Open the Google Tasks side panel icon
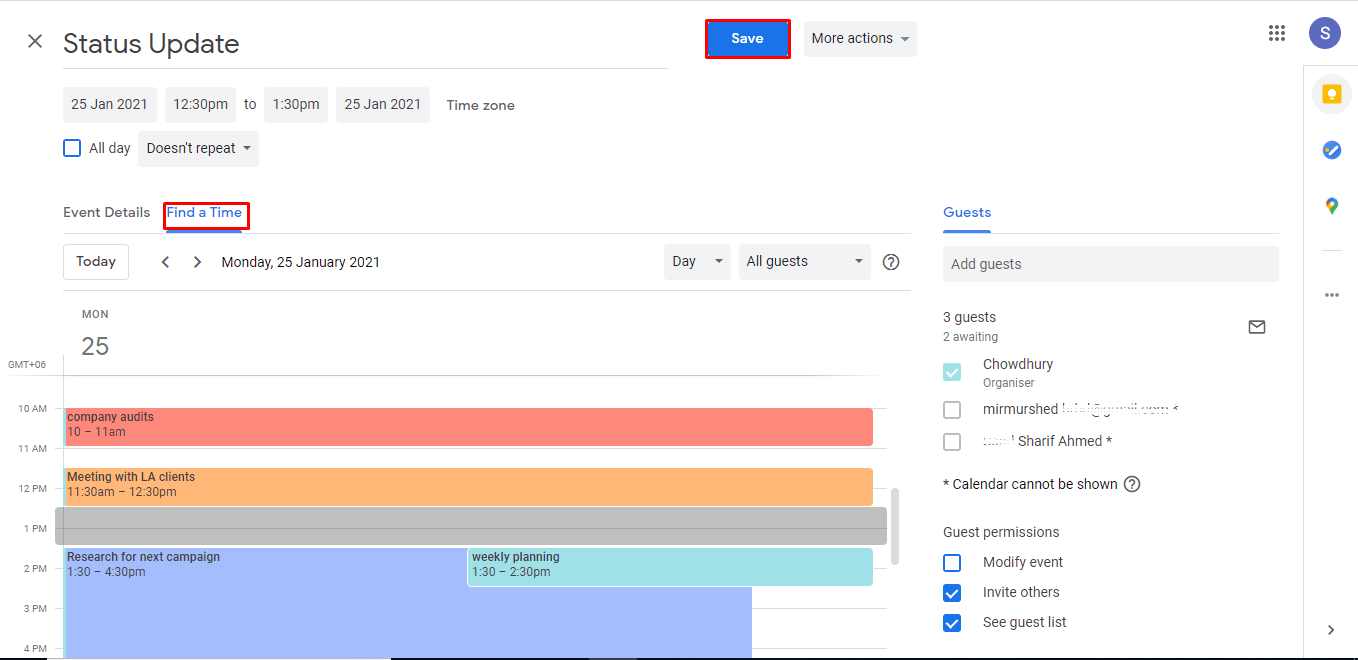The image size is (1358, 660). point(1331,149)
